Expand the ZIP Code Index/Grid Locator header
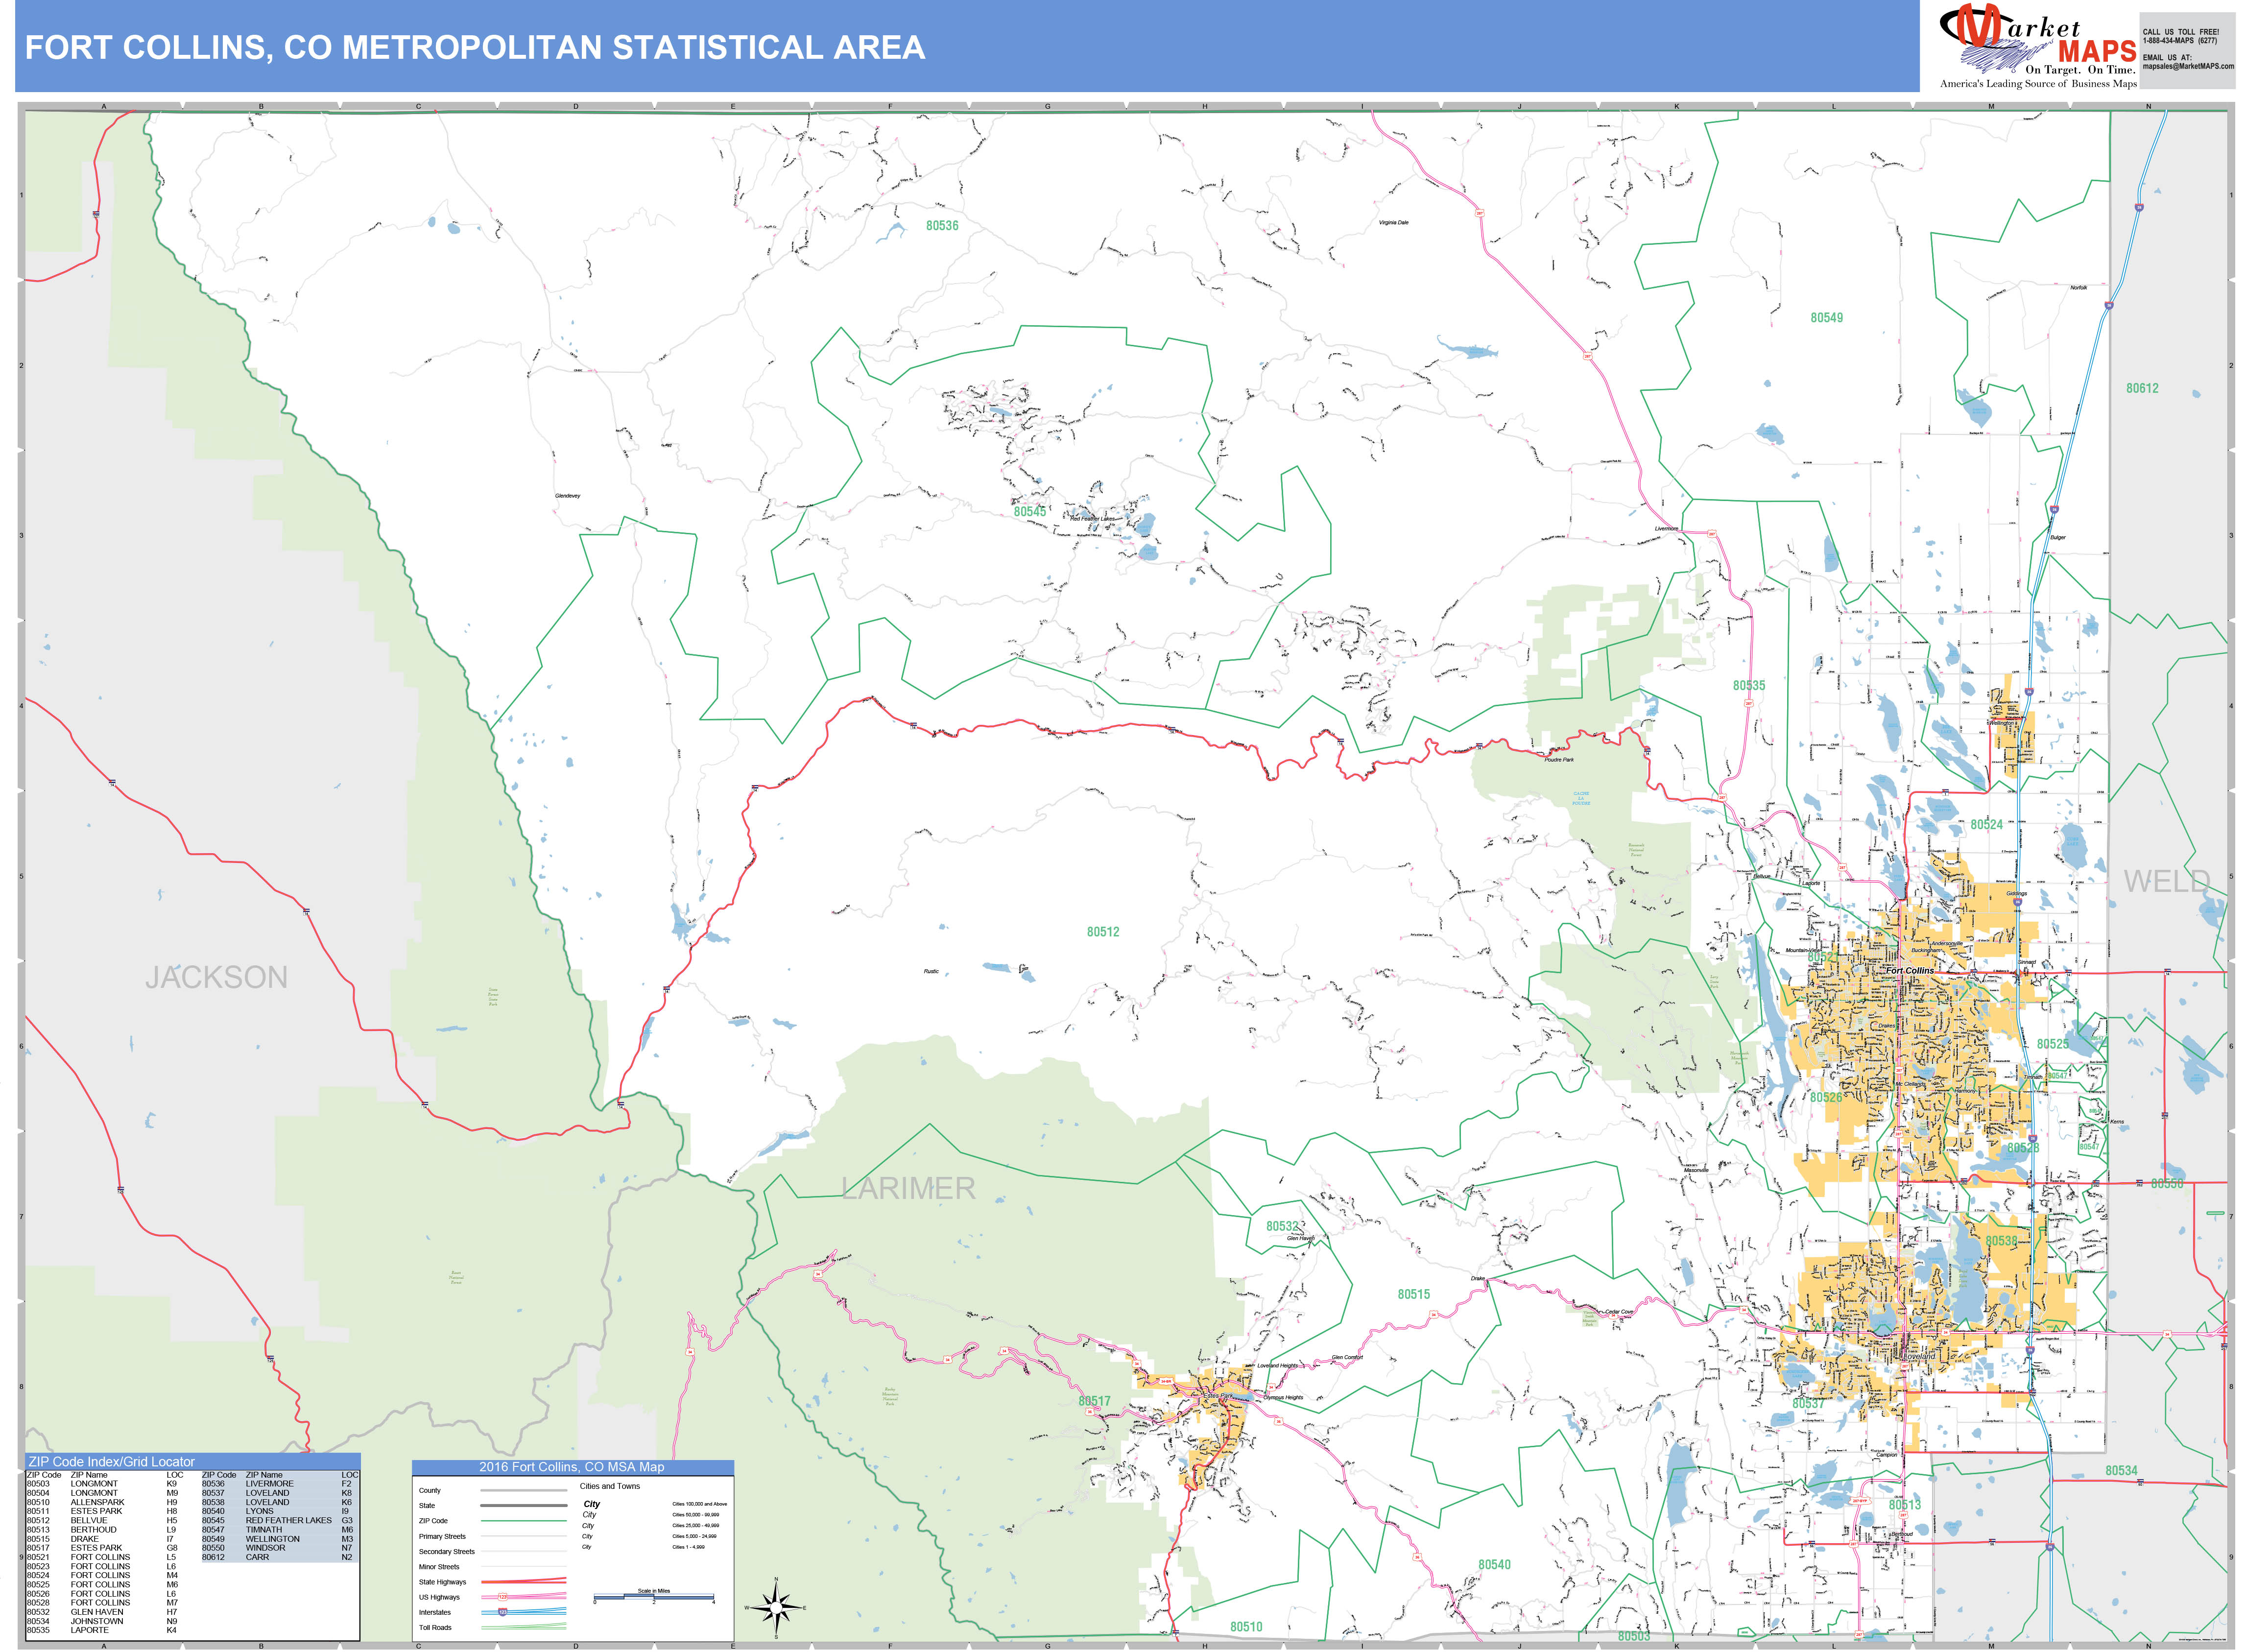This screenshot has height=1652, width=2246. 113,1462
